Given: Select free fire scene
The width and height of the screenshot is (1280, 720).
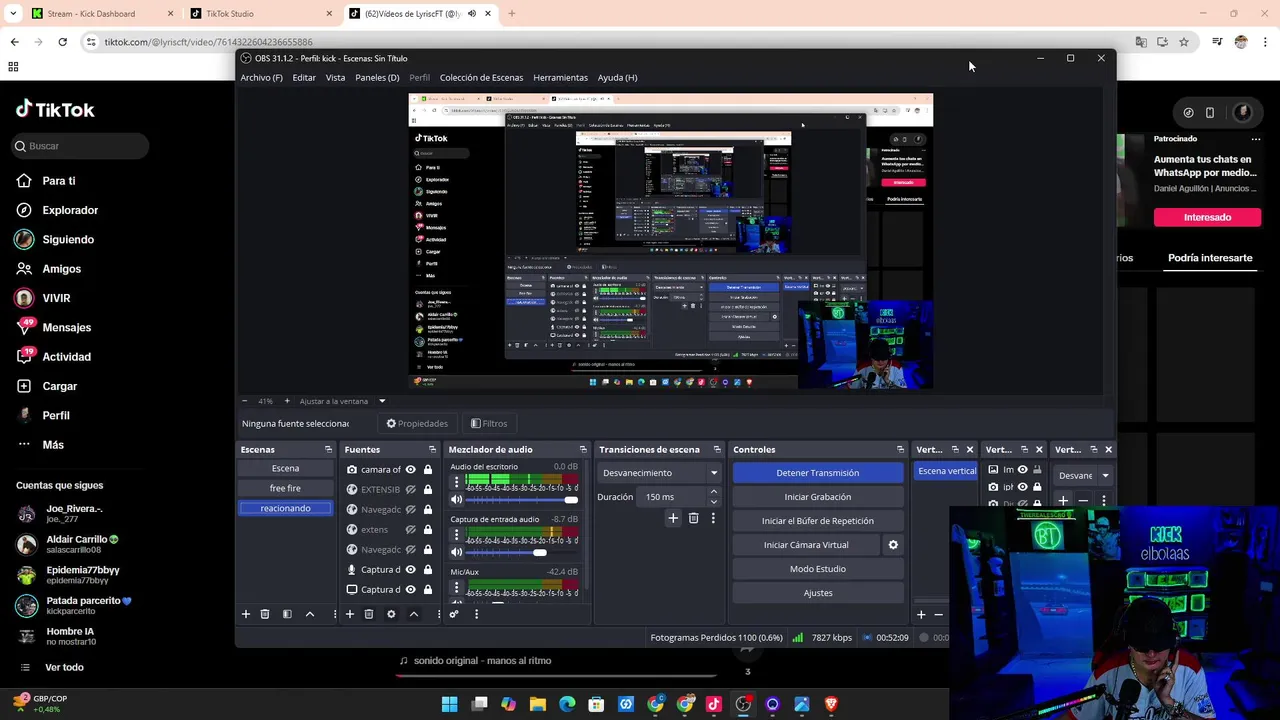Looking at the screenshot, I should pos(285,488).
